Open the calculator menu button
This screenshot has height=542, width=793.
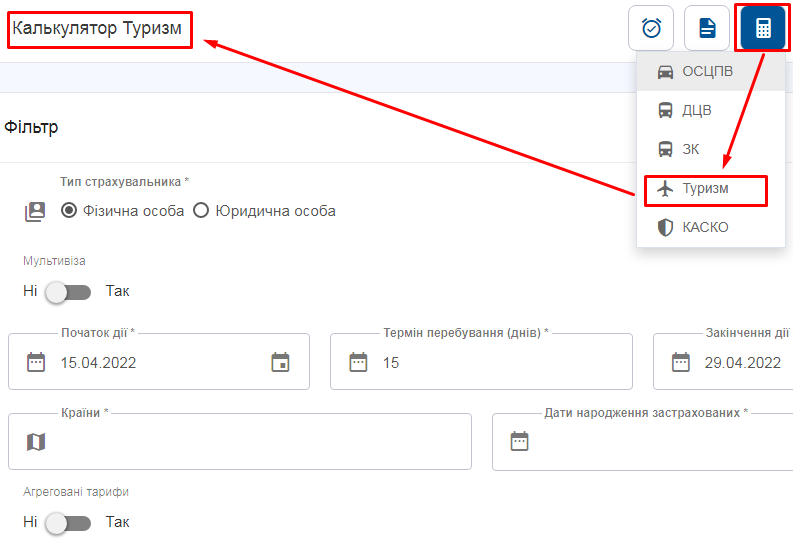pos(763,28)
